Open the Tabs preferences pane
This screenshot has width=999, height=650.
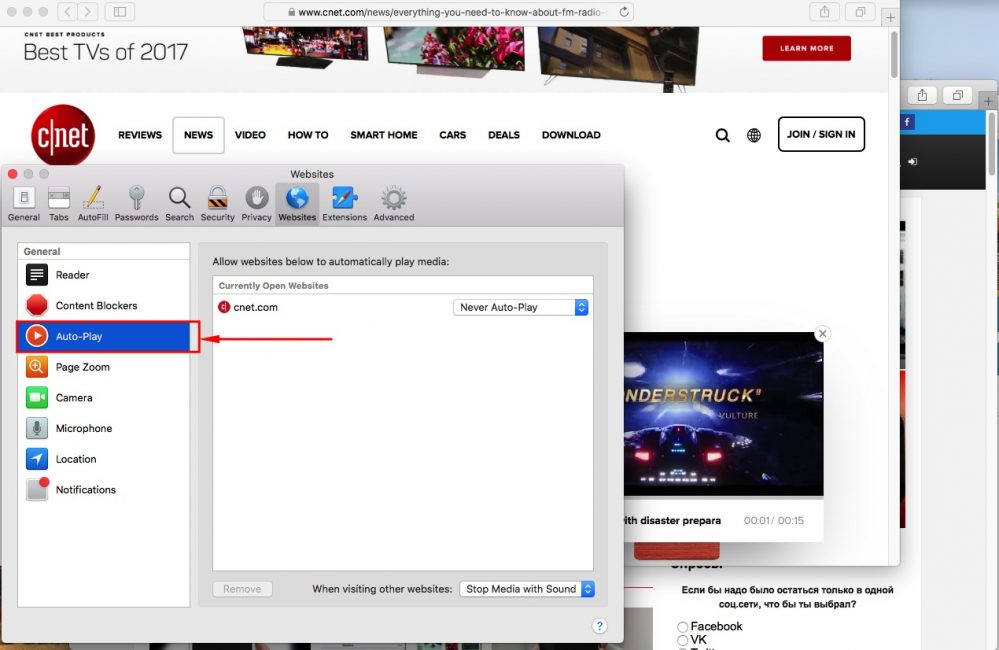point(59,204)
